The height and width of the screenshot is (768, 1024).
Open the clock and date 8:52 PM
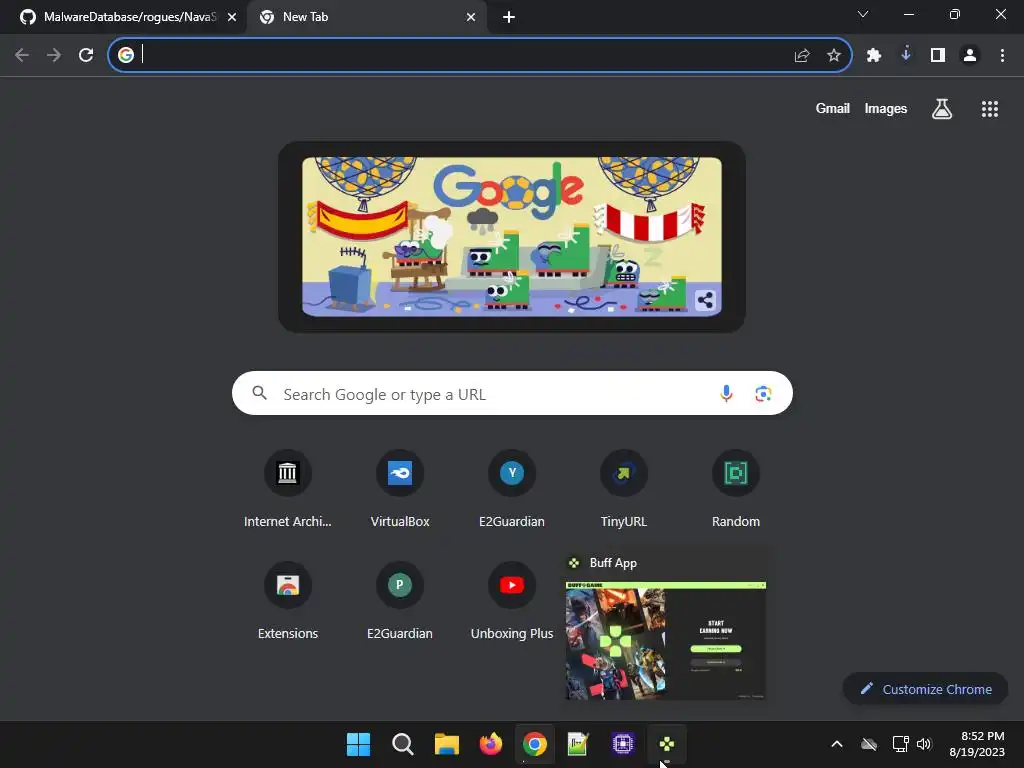point(977,744)
